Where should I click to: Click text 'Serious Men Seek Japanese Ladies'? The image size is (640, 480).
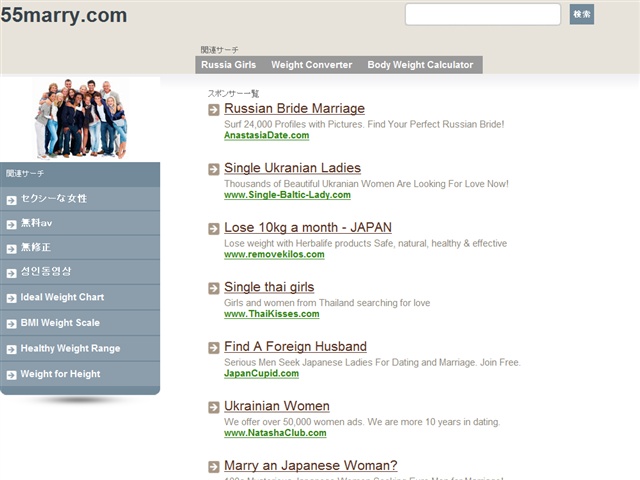pos(297,363)
